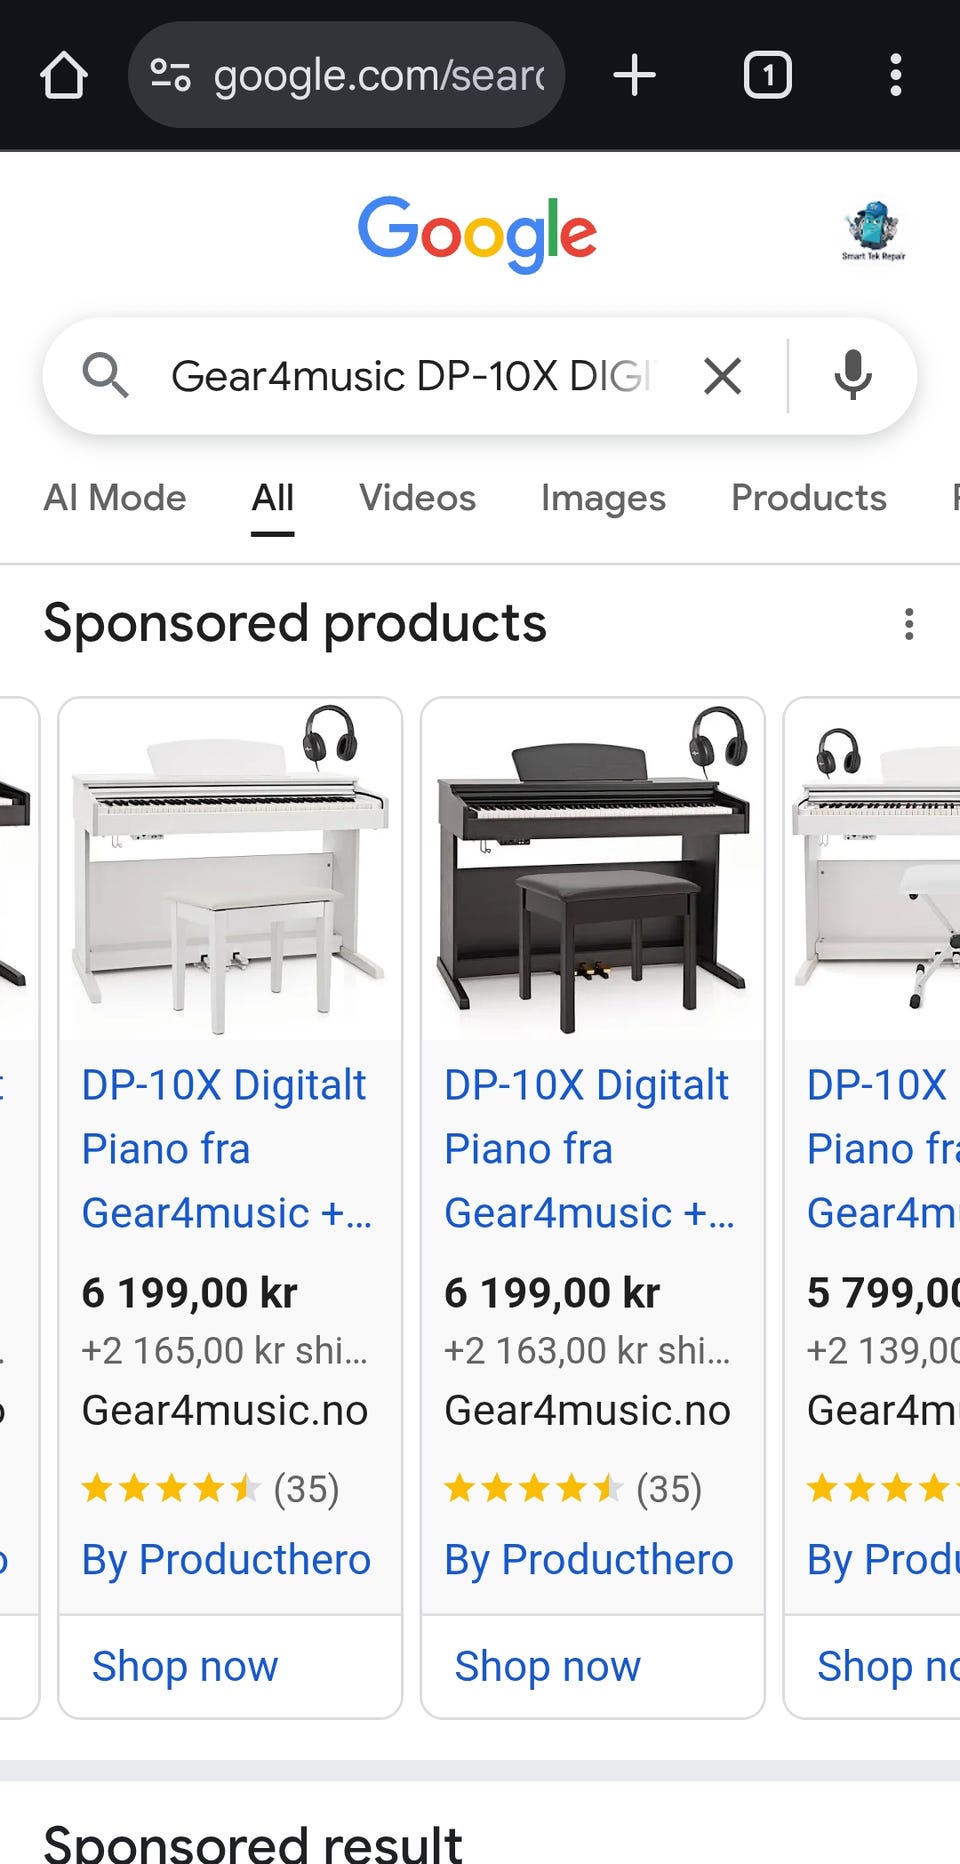Viewport: 960px width, 1864px height.
Task: Open the Products tab
Action: [x=809, y=498]
